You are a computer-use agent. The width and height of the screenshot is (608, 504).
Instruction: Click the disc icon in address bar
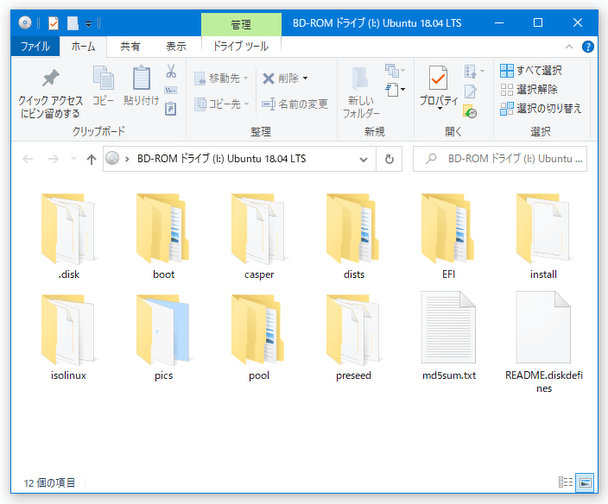click(x=112, y=158)
